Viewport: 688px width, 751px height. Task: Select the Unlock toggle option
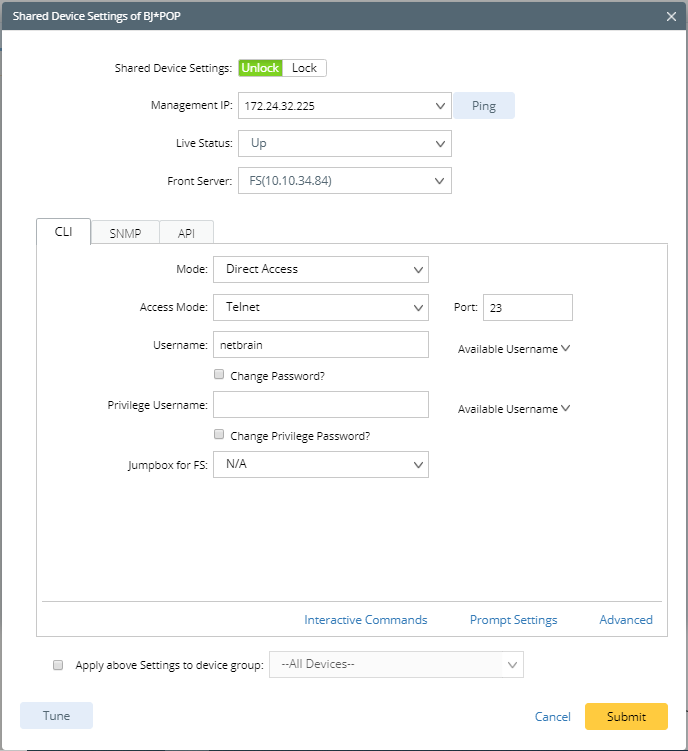click(x=260, y=68)
